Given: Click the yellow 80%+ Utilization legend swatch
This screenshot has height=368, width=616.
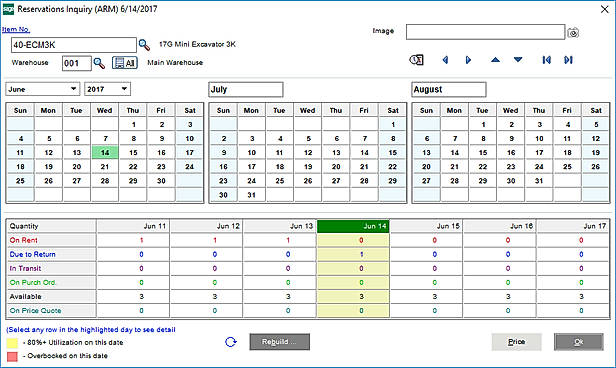Looking at the screenshot, I should 12,343.
